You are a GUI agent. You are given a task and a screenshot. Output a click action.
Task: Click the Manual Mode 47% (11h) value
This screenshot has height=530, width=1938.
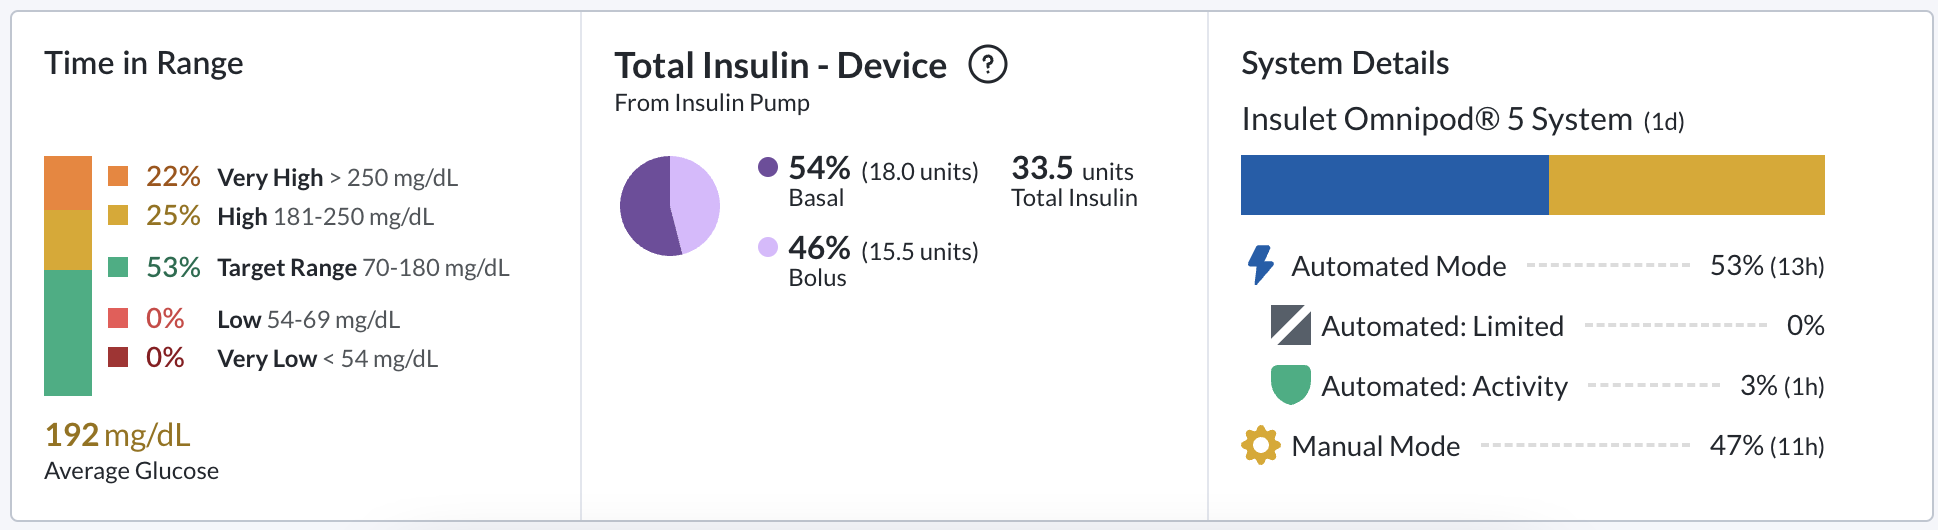pos(1767,445)
